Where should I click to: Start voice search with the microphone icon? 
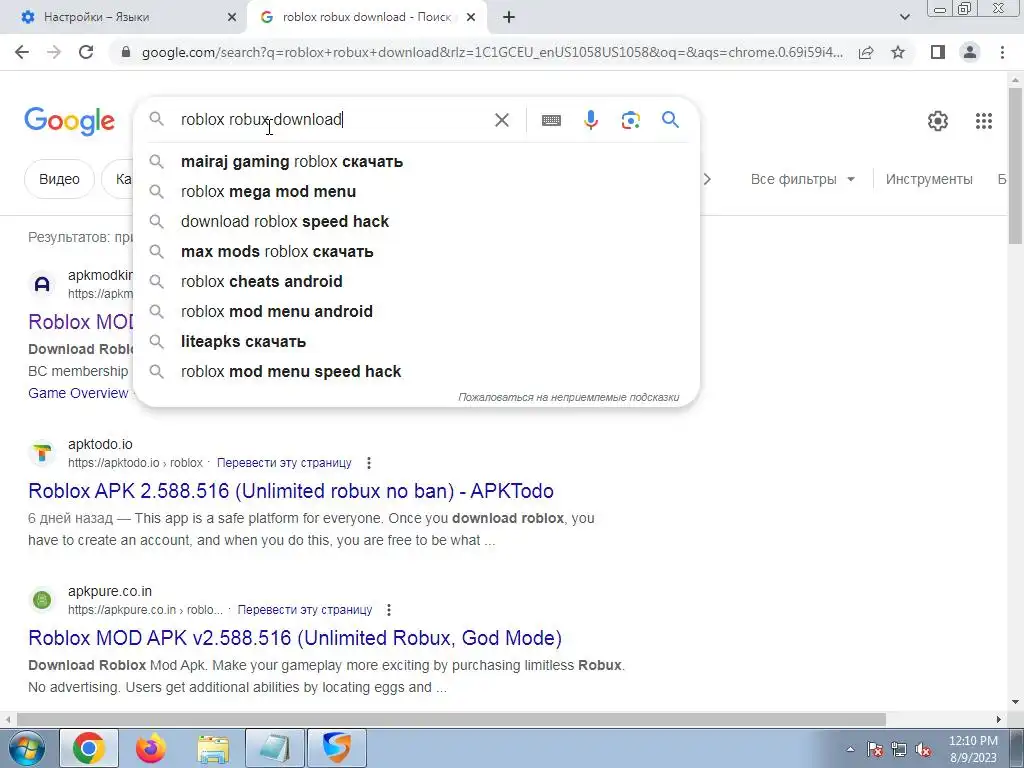coord(591,120)
